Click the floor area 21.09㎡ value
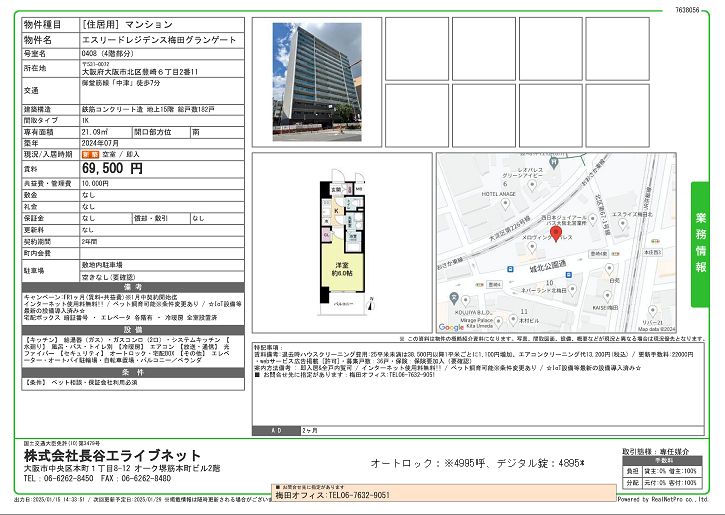Image resolution: width=725 pixels, height=515 pixels. click(x=95, y=132)
